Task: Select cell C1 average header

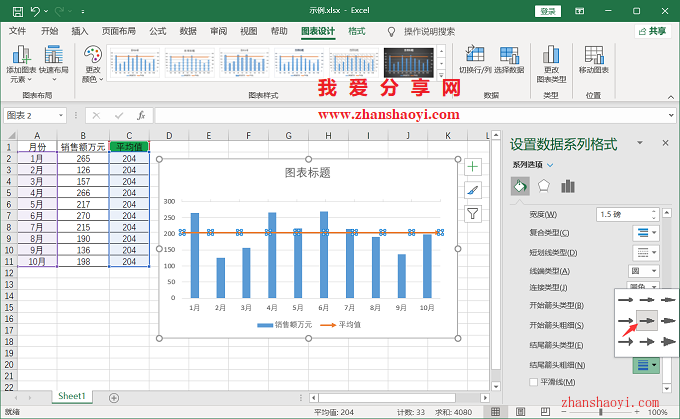Action: (129, 147)
